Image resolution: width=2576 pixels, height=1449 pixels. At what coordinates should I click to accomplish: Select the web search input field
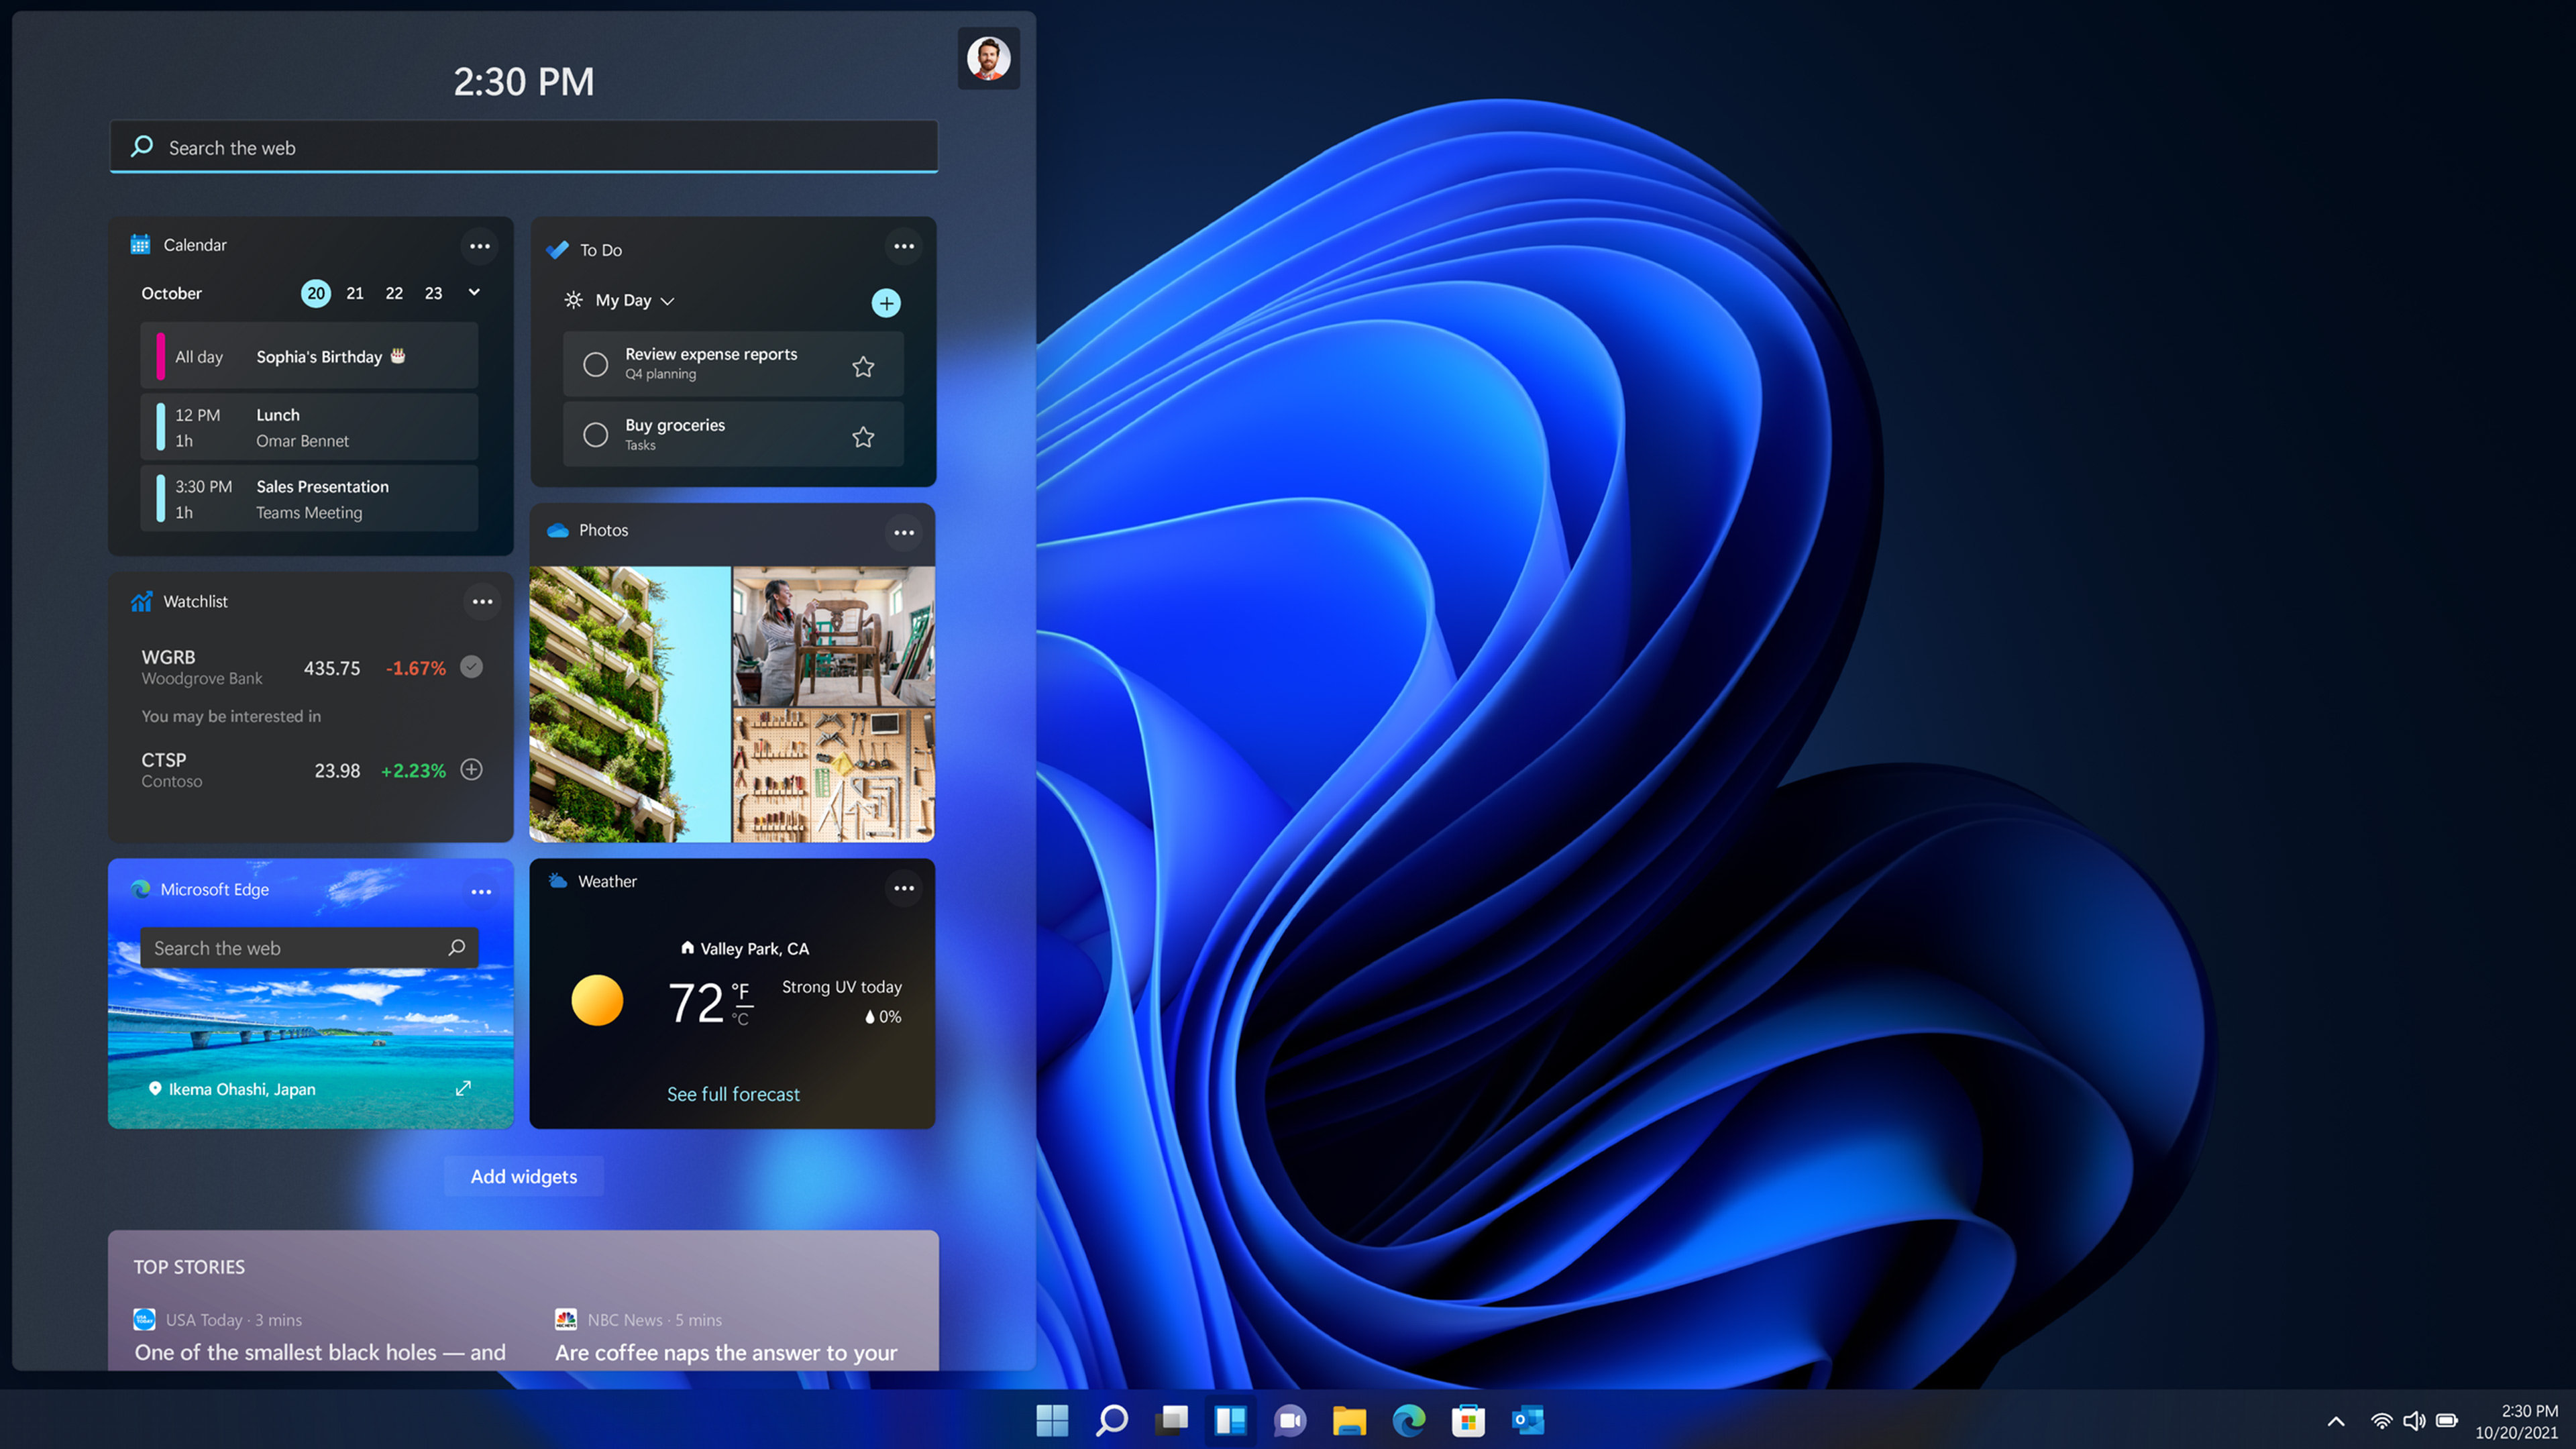pyautogui.click(x=524, y=147)
